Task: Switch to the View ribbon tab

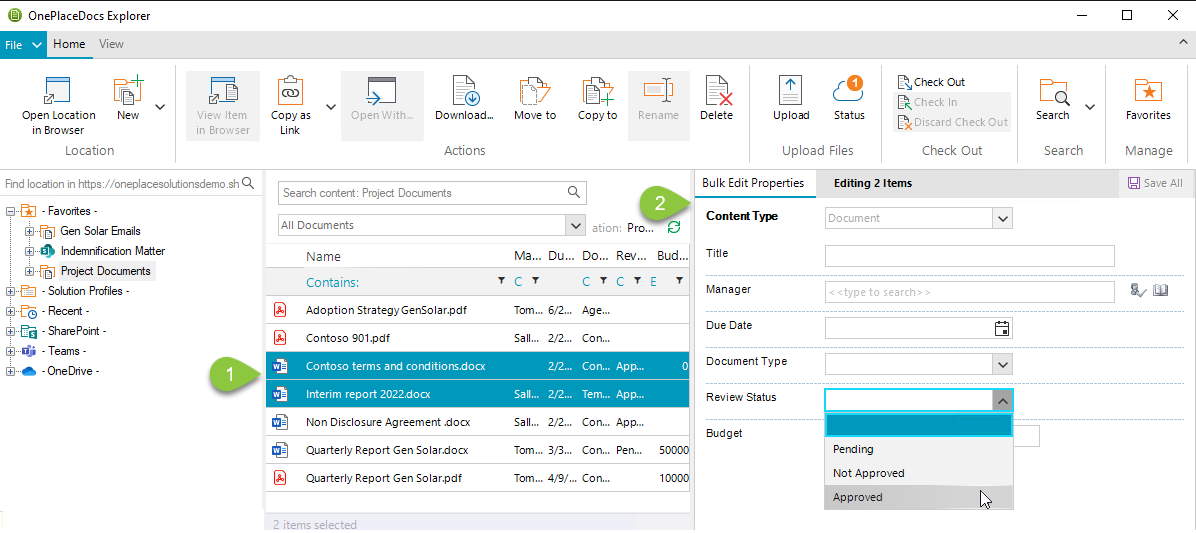Action: click(111, 44)
